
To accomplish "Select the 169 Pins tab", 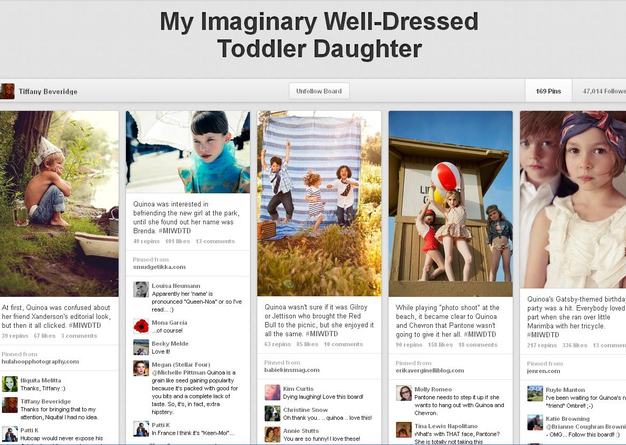I will (x=549, y=91).
